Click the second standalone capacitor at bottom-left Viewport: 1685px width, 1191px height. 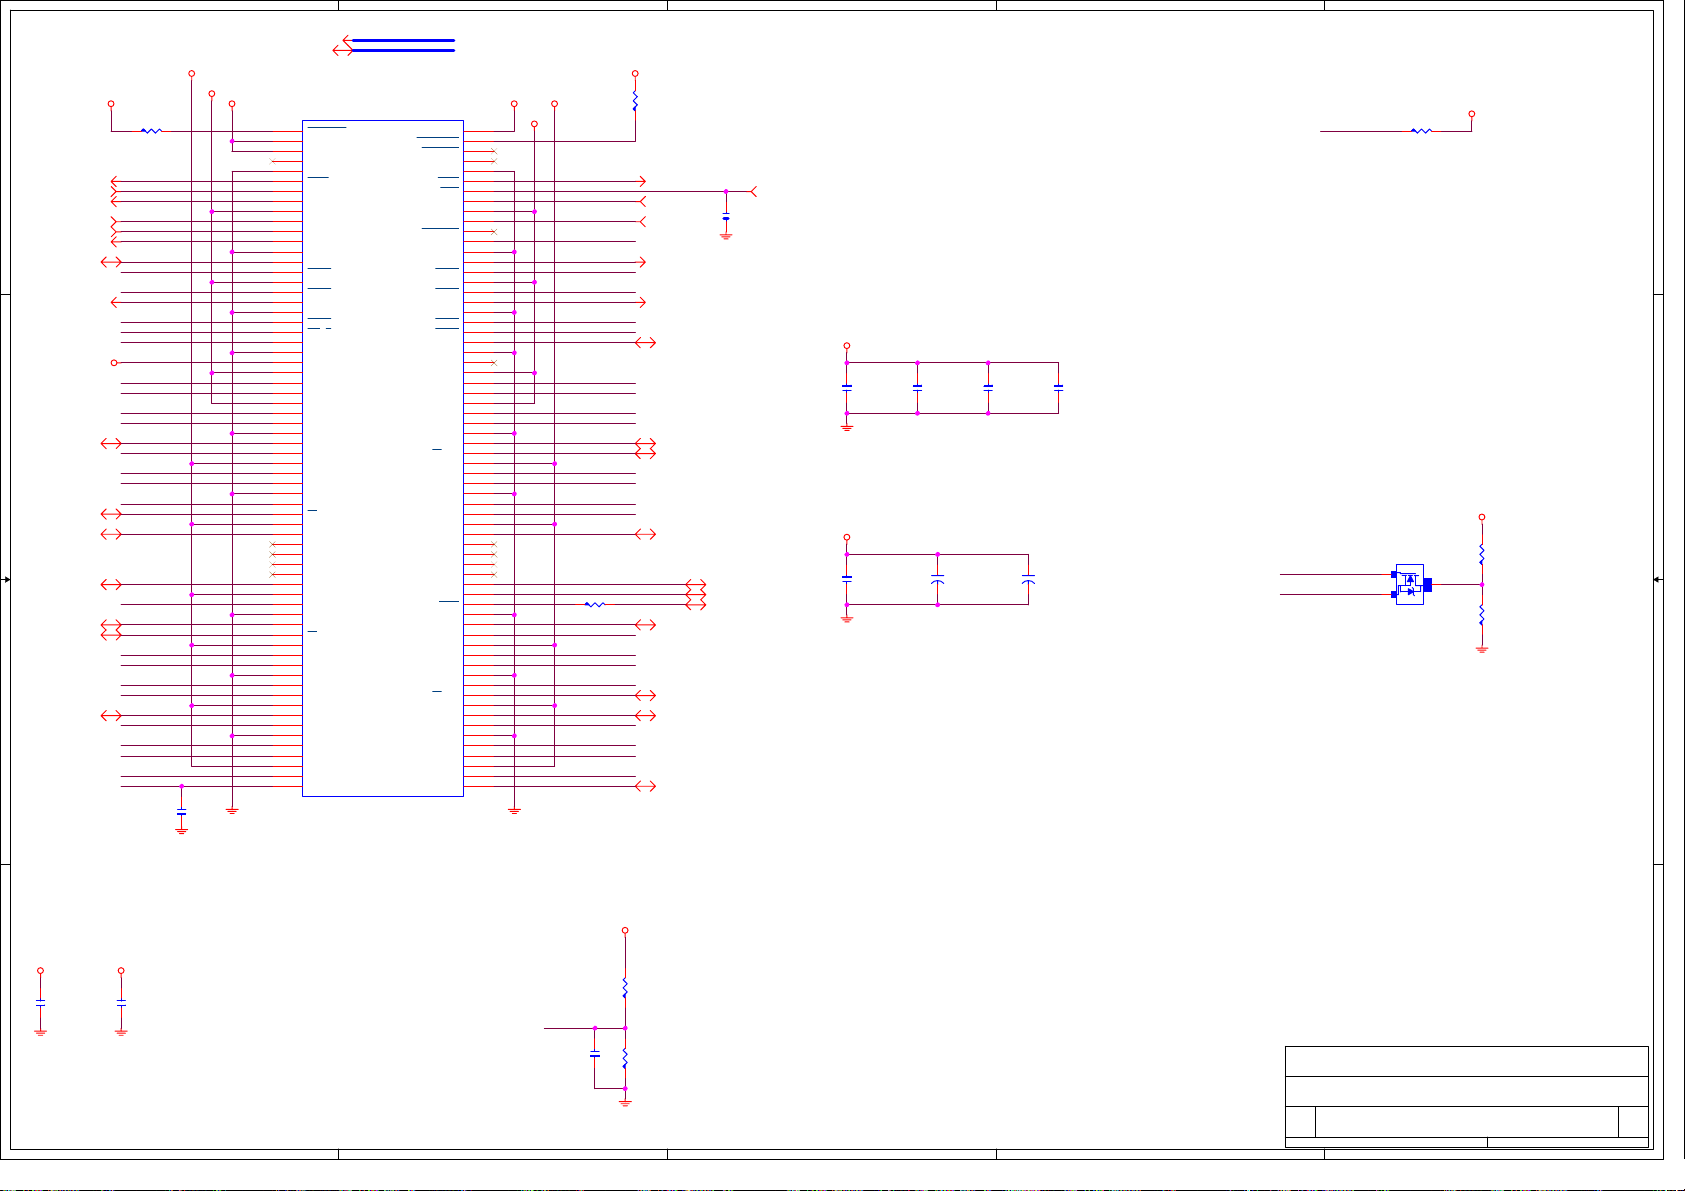click(121, 1001)
